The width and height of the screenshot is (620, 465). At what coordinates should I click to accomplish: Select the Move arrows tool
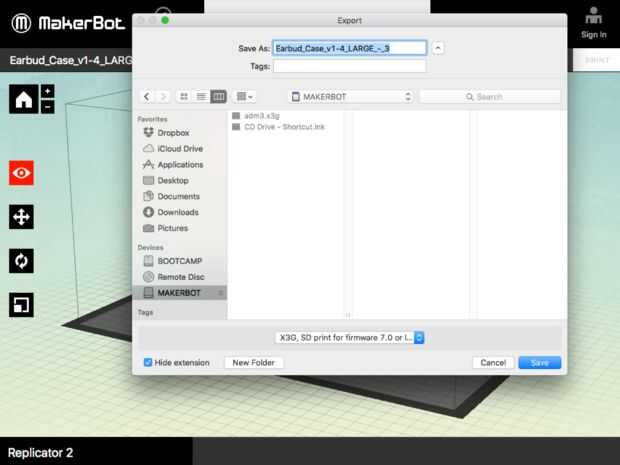click(x=21, y=217)
